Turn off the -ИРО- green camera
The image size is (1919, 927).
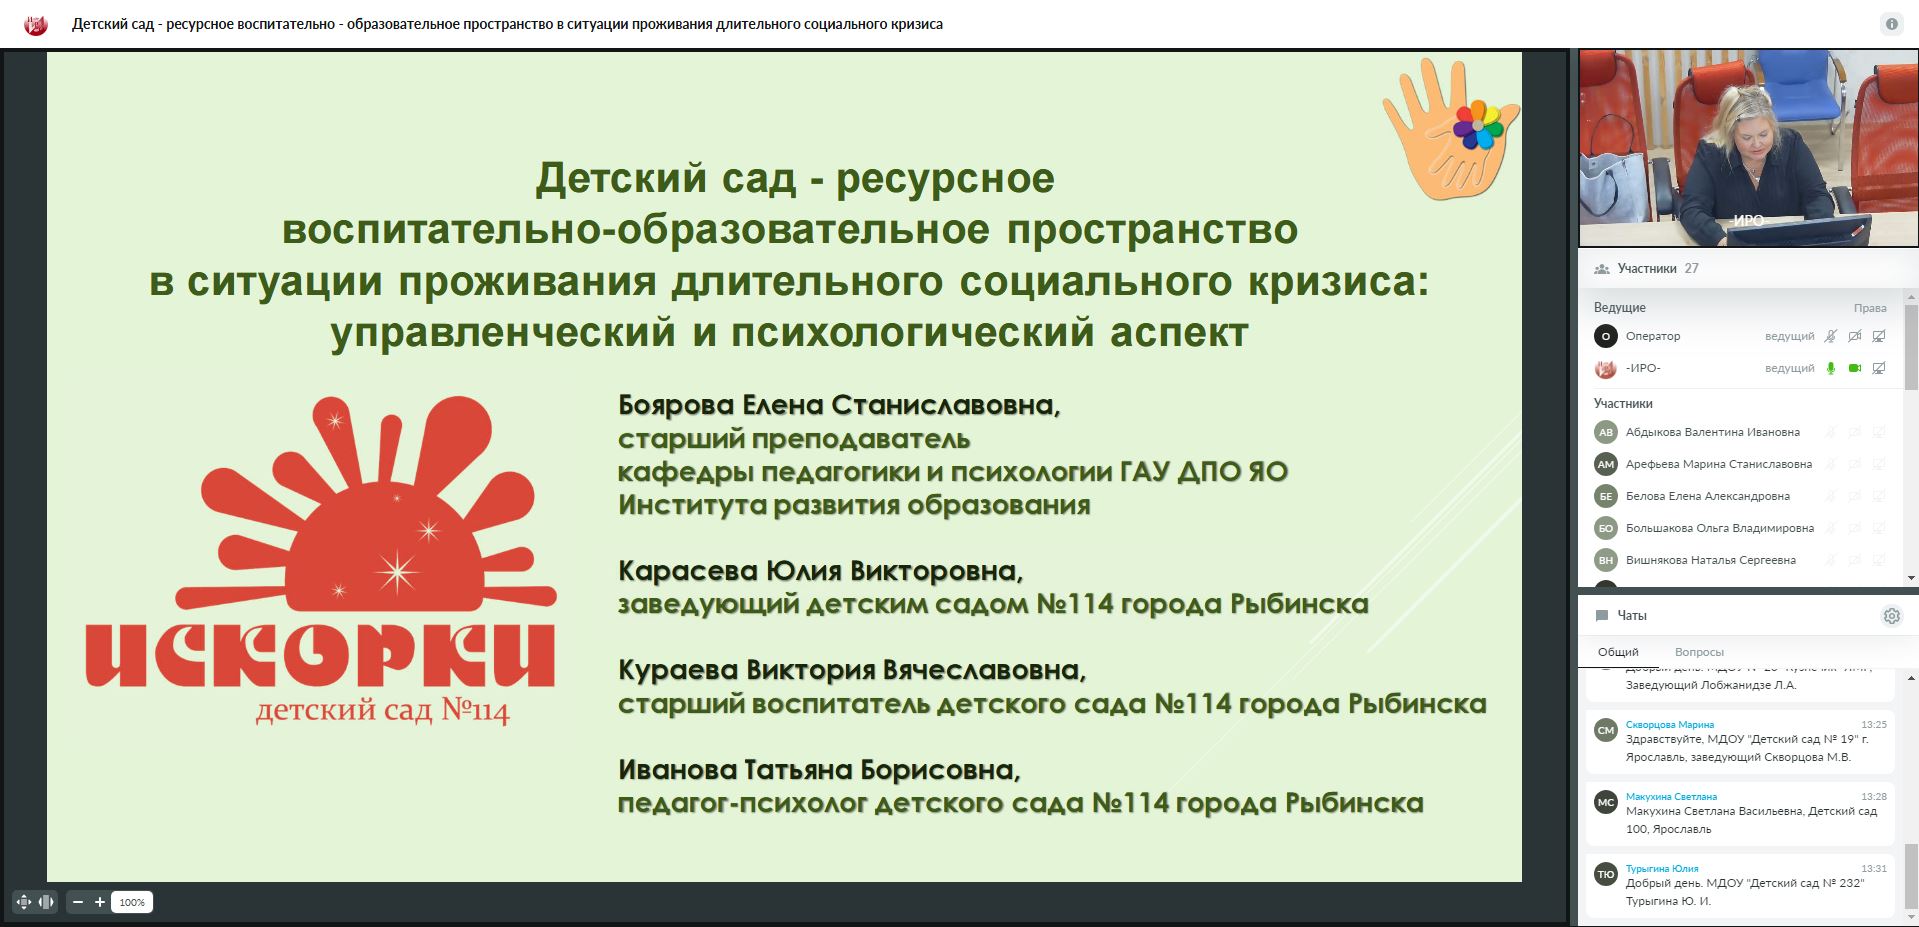point(1855,369)
